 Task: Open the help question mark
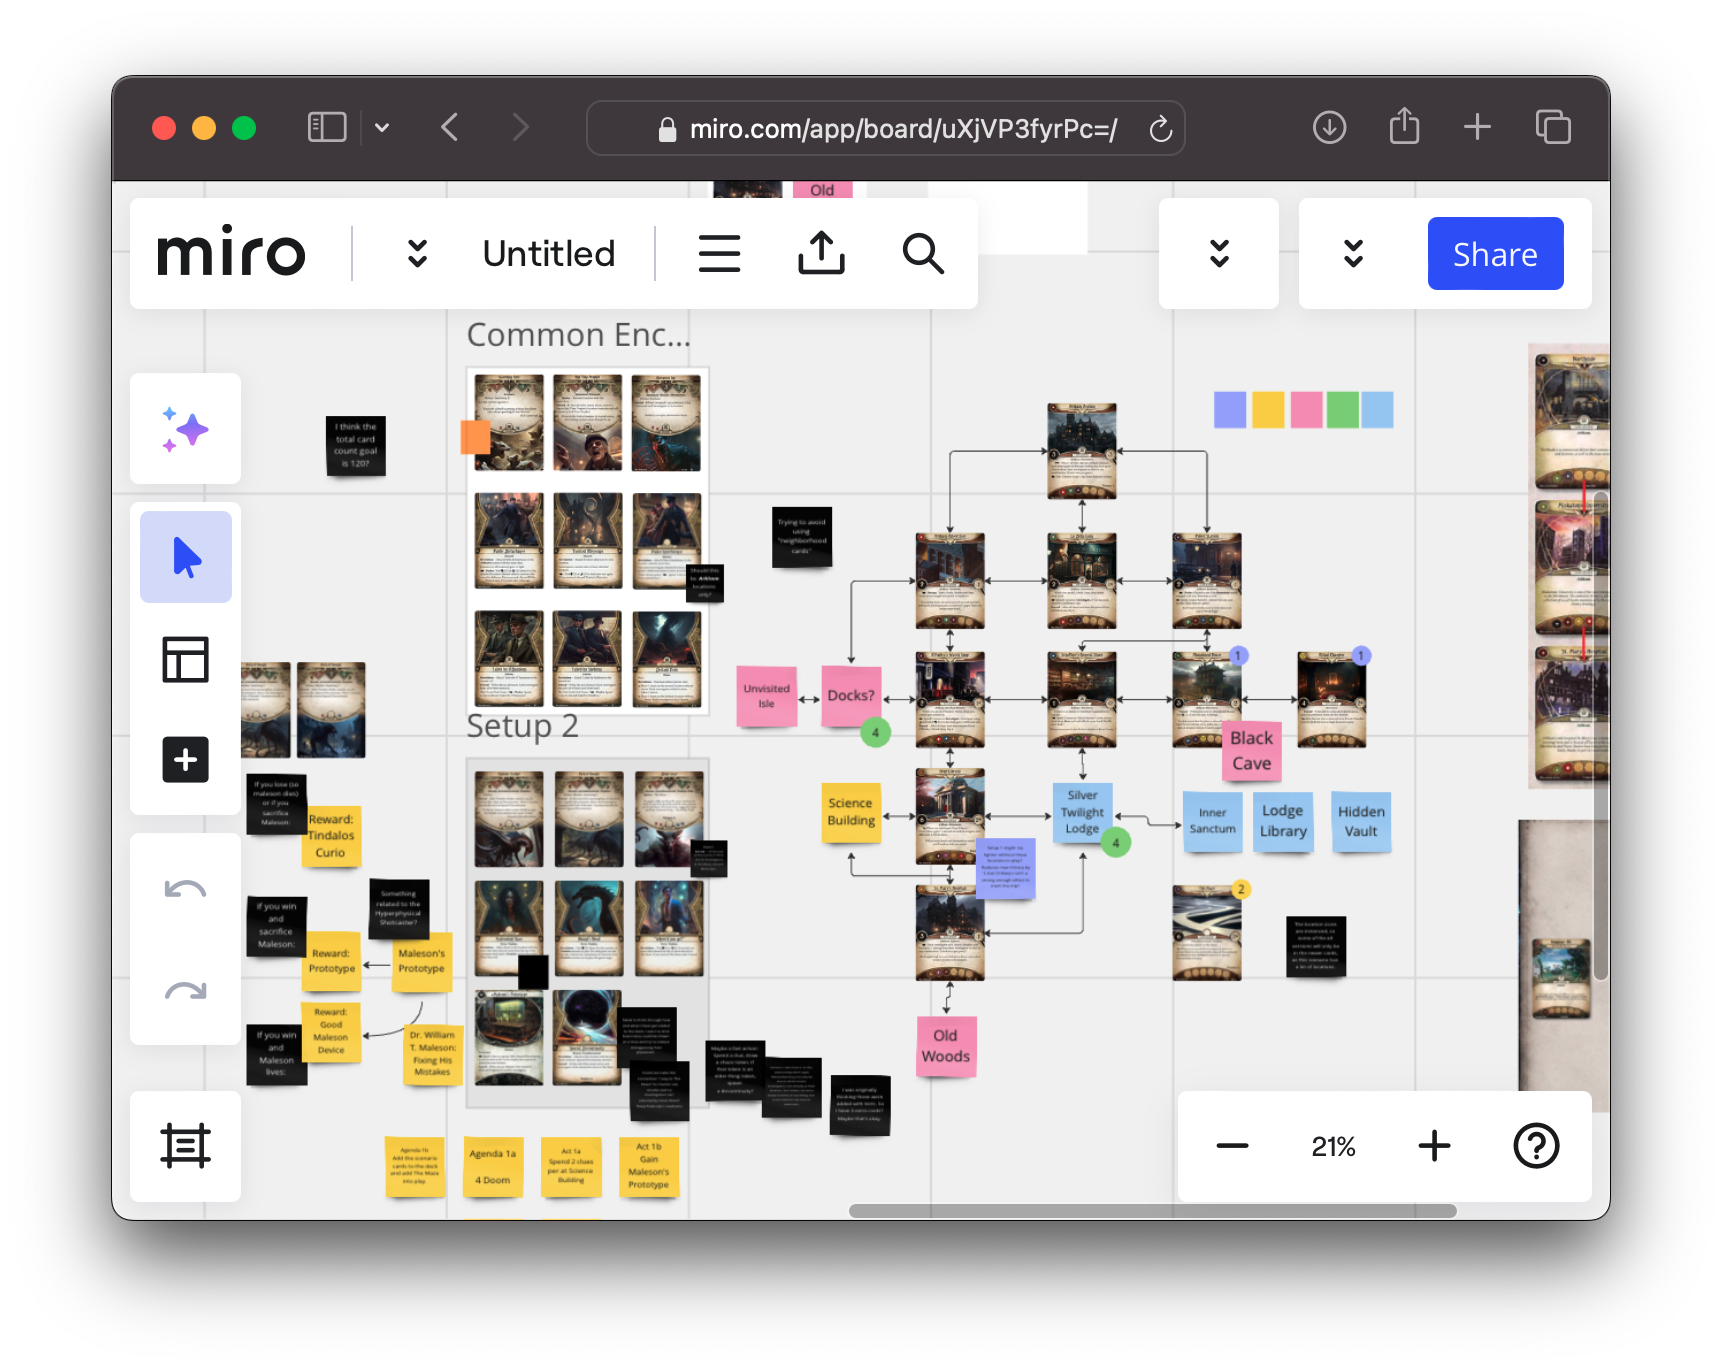point(1536,1146)
